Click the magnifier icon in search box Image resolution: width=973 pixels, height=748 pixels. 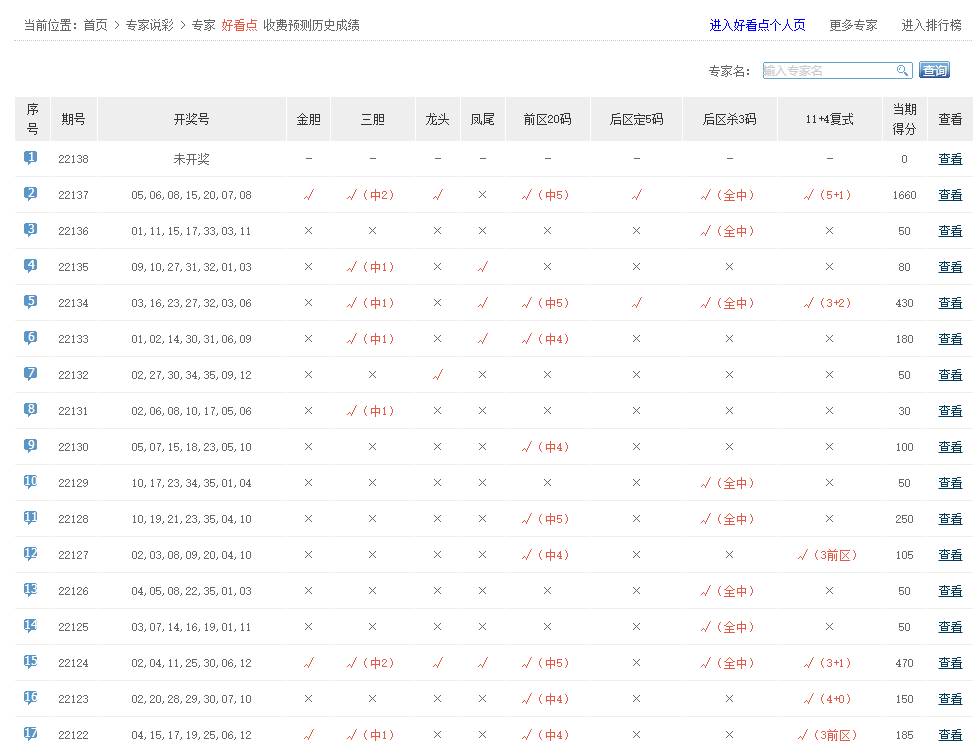[902, 70]
